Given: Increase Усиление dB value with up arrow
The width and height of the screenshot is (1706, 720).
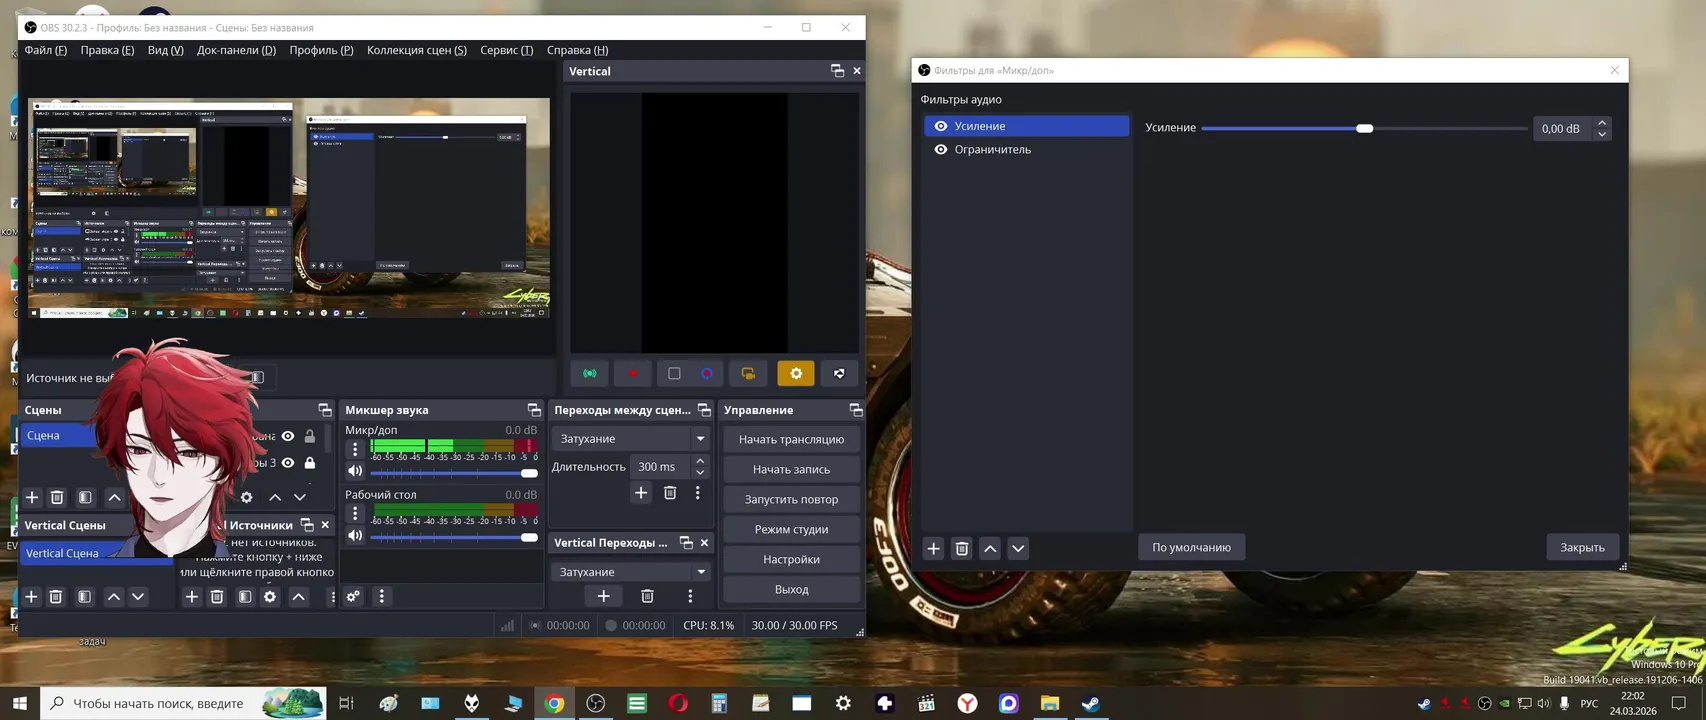Looking at the screenshot, I should (x=1602, y=122).
